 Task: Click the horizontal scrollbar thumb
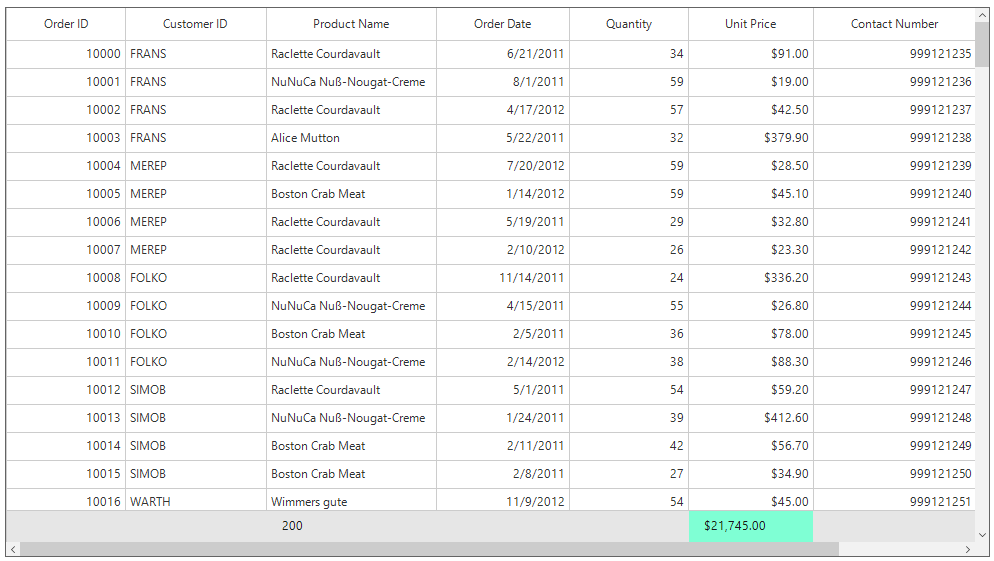click(x=429, y=549)
